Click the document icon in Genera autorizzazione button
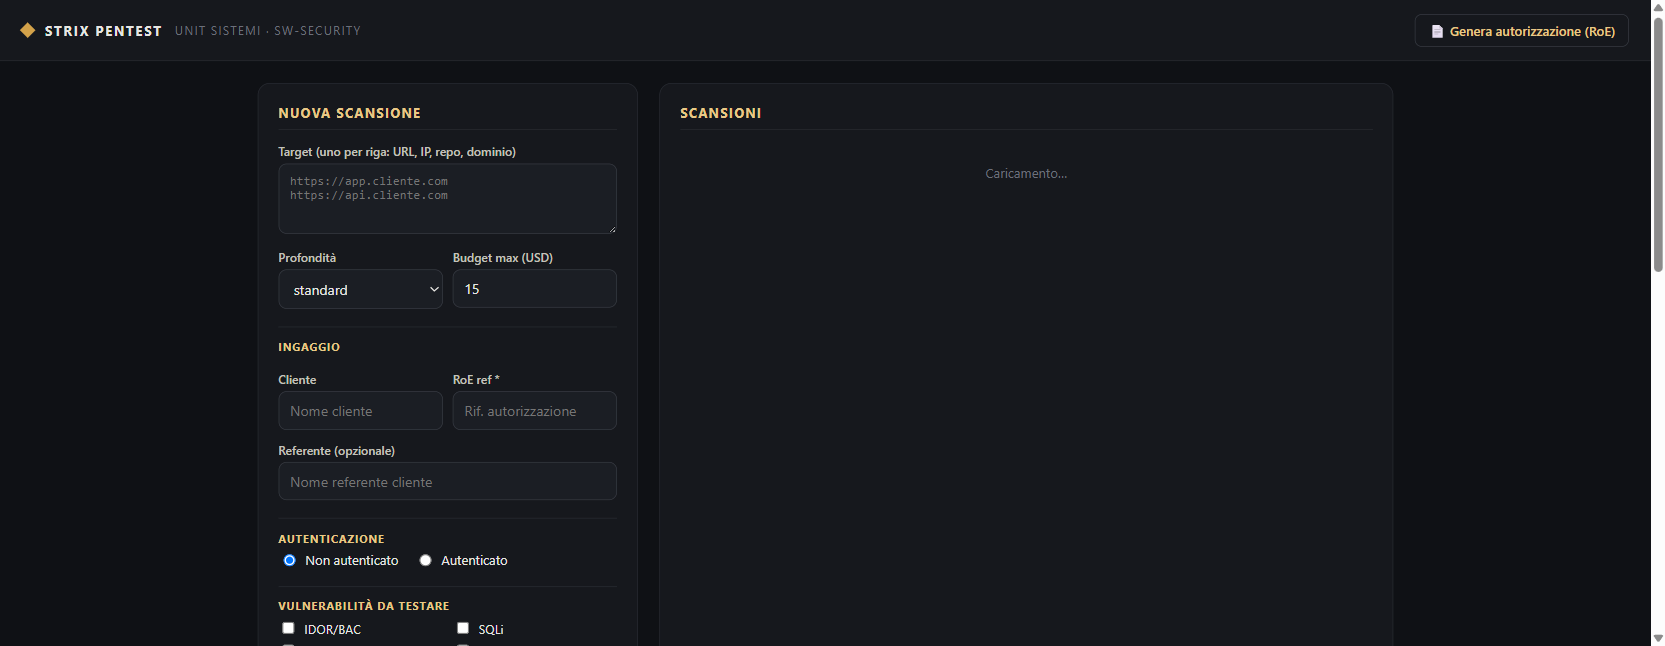The width and height of the screenshot is (1665, 646). [1437, 31]
